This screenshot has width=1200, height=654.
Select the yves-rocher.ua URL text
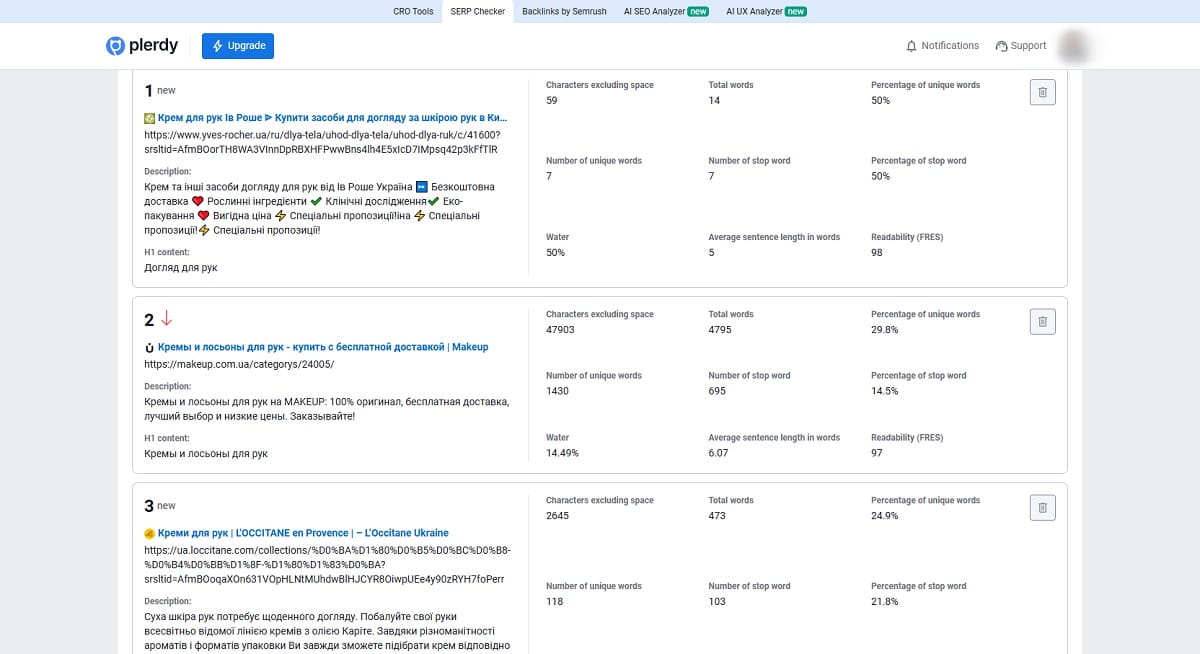point(322,142)
